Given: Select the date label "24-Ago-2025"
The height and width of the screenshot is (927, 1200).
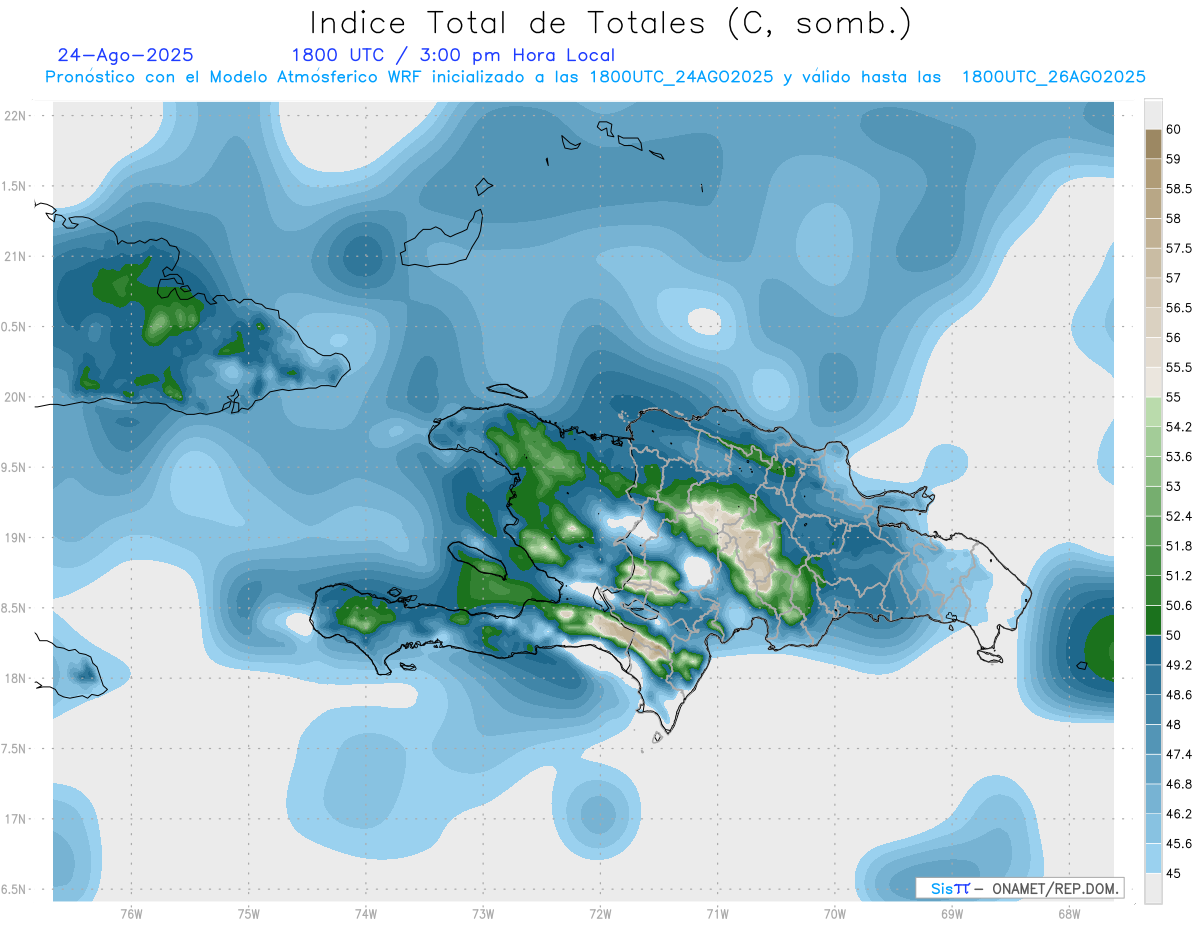Looking at the screenshot, I should [126, 55].
